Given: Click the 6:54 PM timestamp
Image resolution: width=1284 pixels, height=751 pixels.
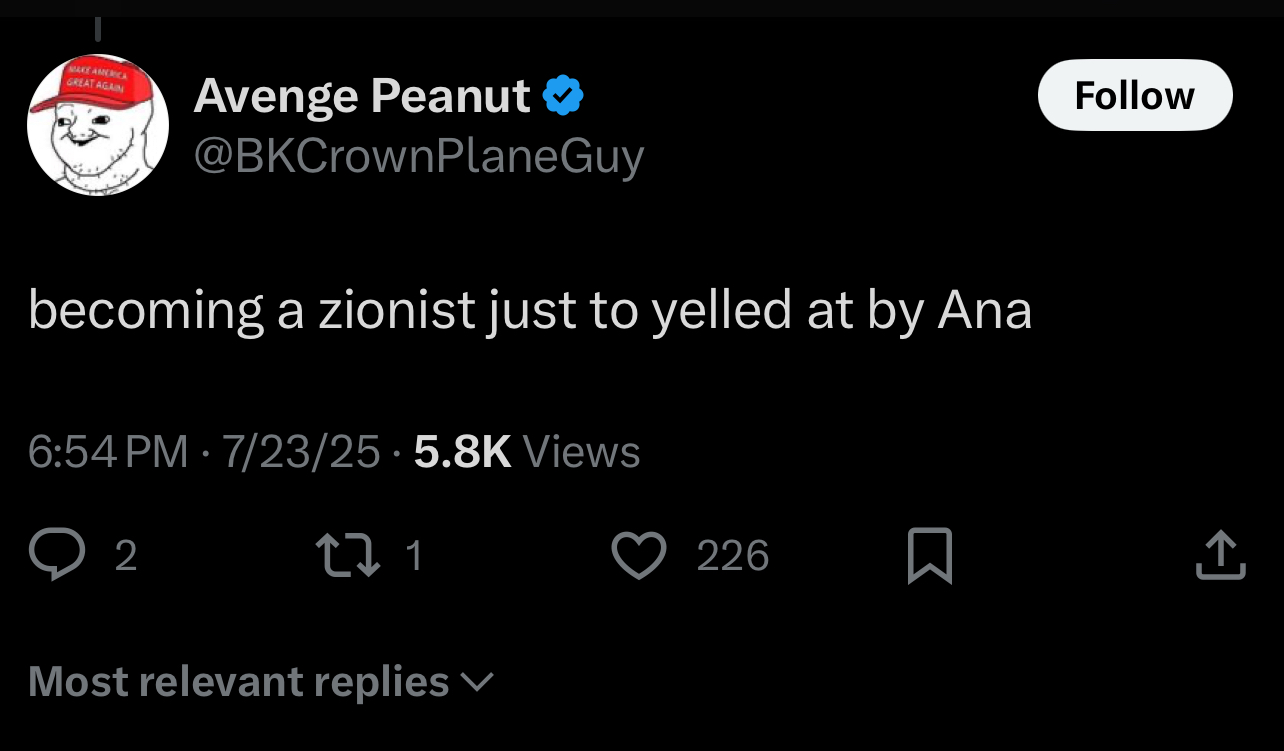Looking at the screenshot, I should coord(108,452).
